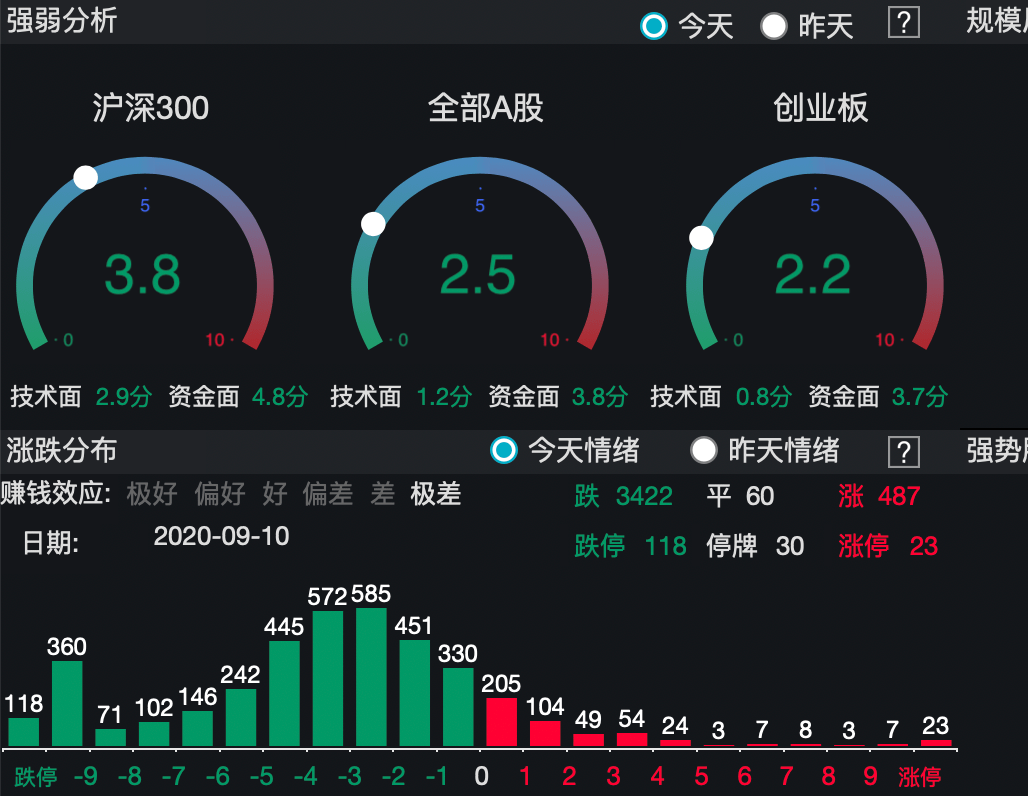This screenshot has height=796, width=1028.
Task: Switch to the 强势 panel on right edge
Action: click(1002, 452)
